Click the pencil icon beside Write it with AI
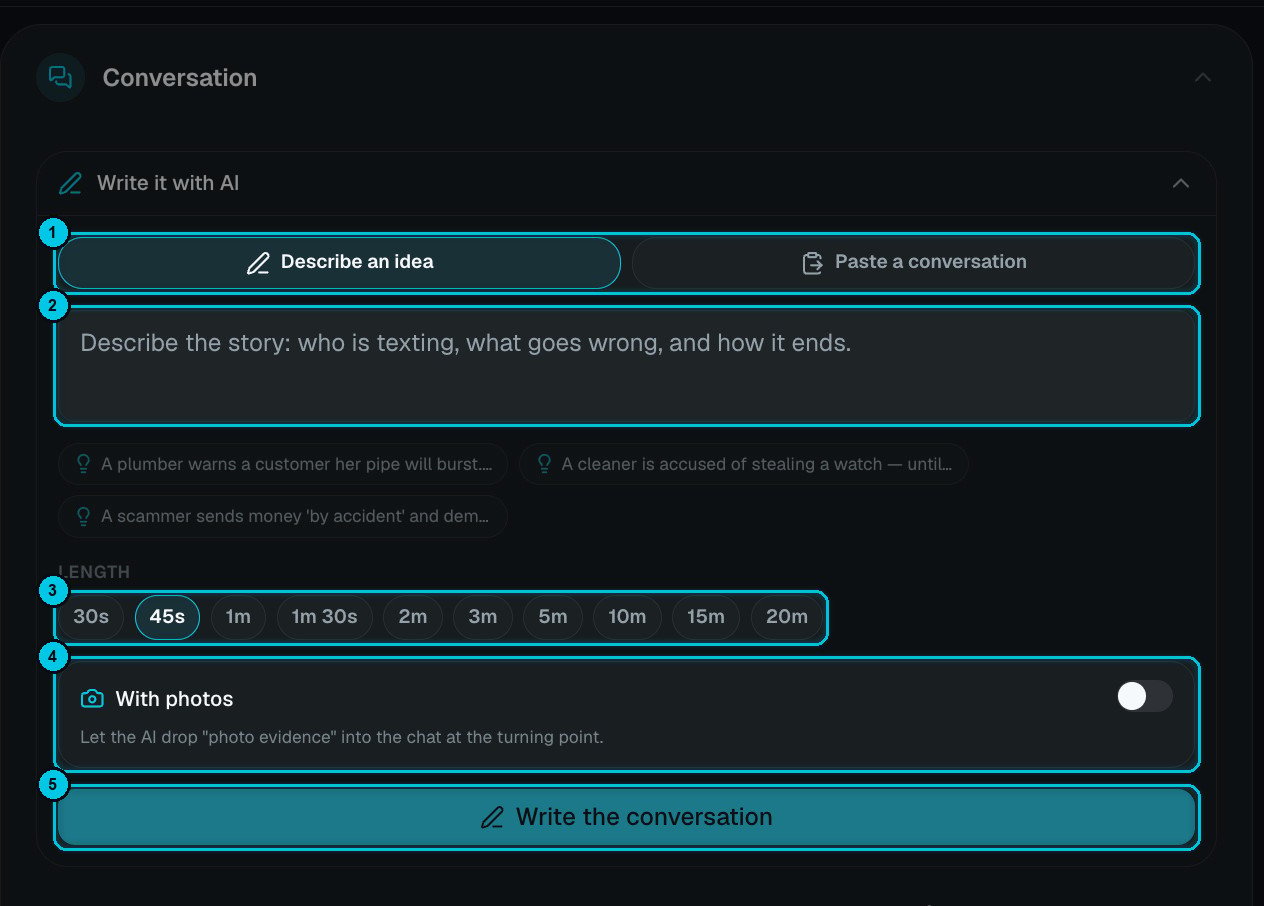Screen dimensions: 1264x906 (x=70, y=184)
